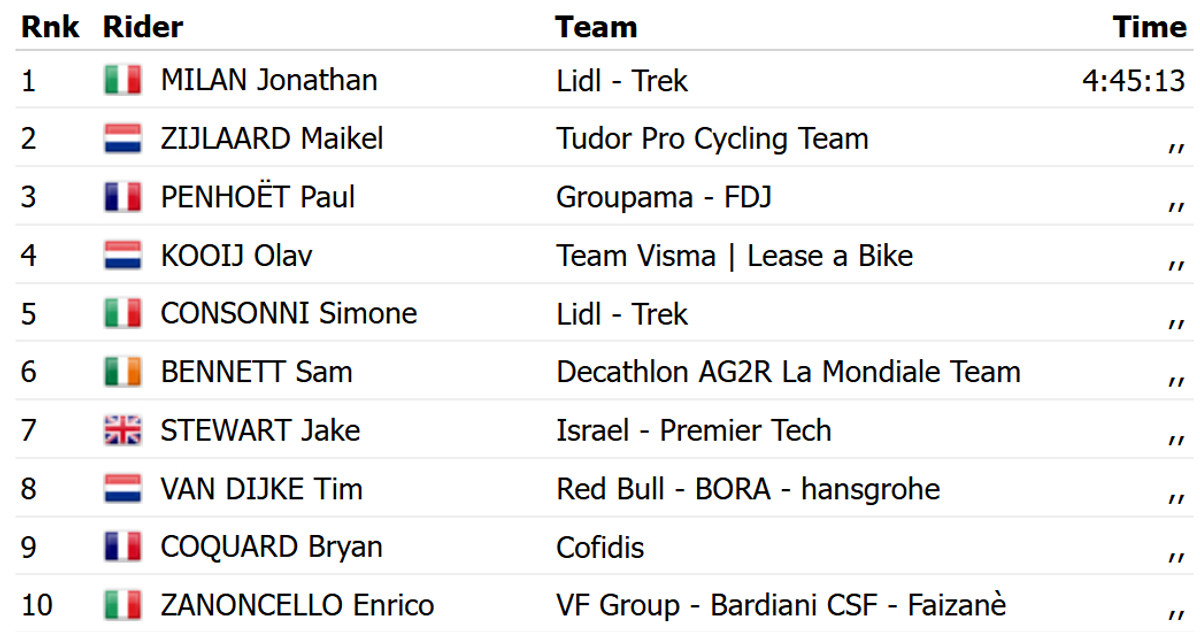1200x632 pixels.
Task: Open Decathlon AG2R La Mondiale Team link
Action: point(788,372)
